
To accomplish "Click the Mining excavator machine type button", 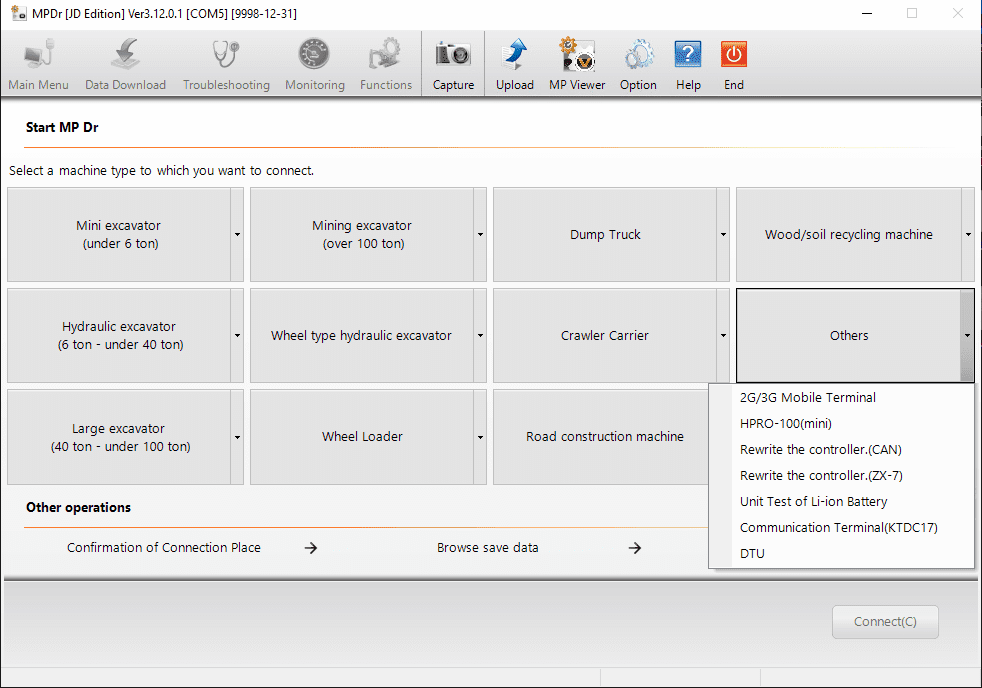I will (361, 235).
